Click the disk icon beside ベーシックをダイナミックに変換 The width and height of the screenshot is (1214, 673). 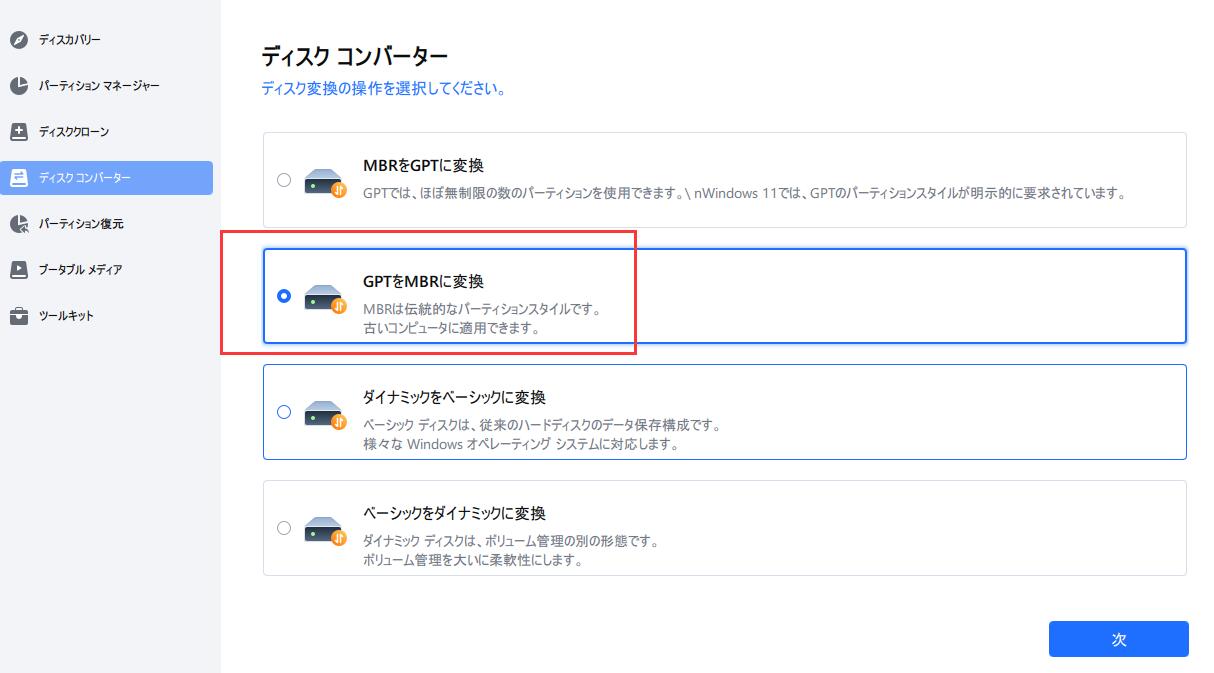pos(324,528)
